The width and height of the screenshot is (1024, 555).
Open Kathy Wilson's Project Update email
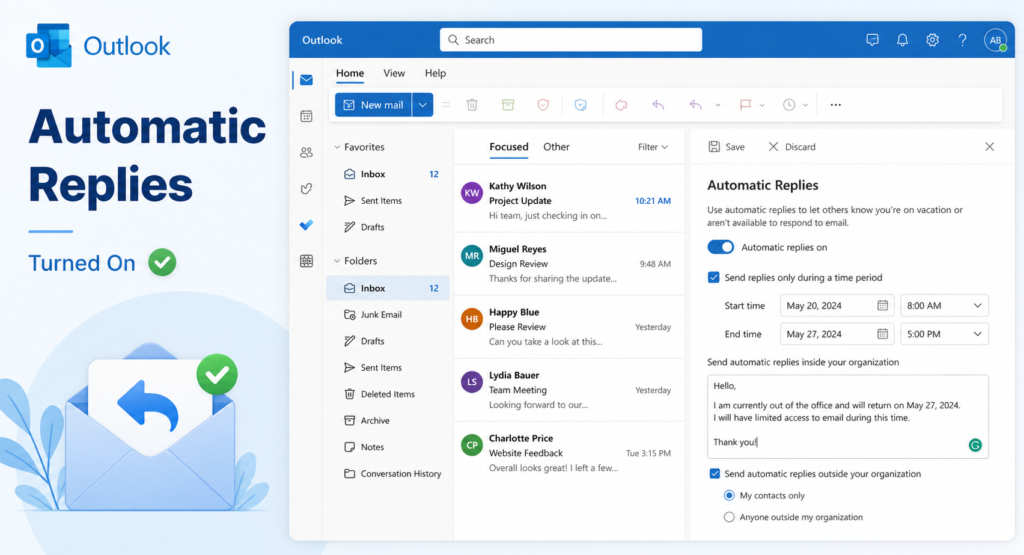tap(569, 200)
